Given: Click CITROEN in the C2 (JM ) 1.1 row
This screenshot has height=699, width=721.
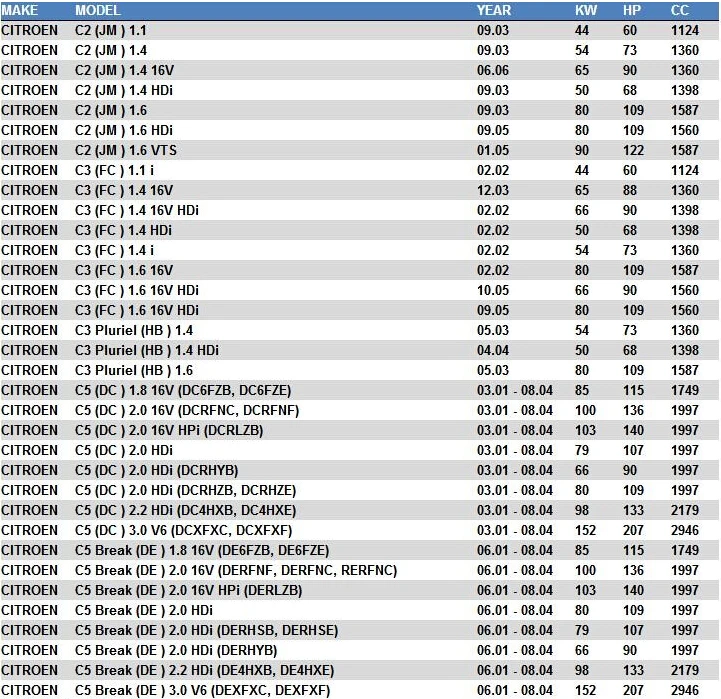Looking at the screenshot, I should (29, 30).
